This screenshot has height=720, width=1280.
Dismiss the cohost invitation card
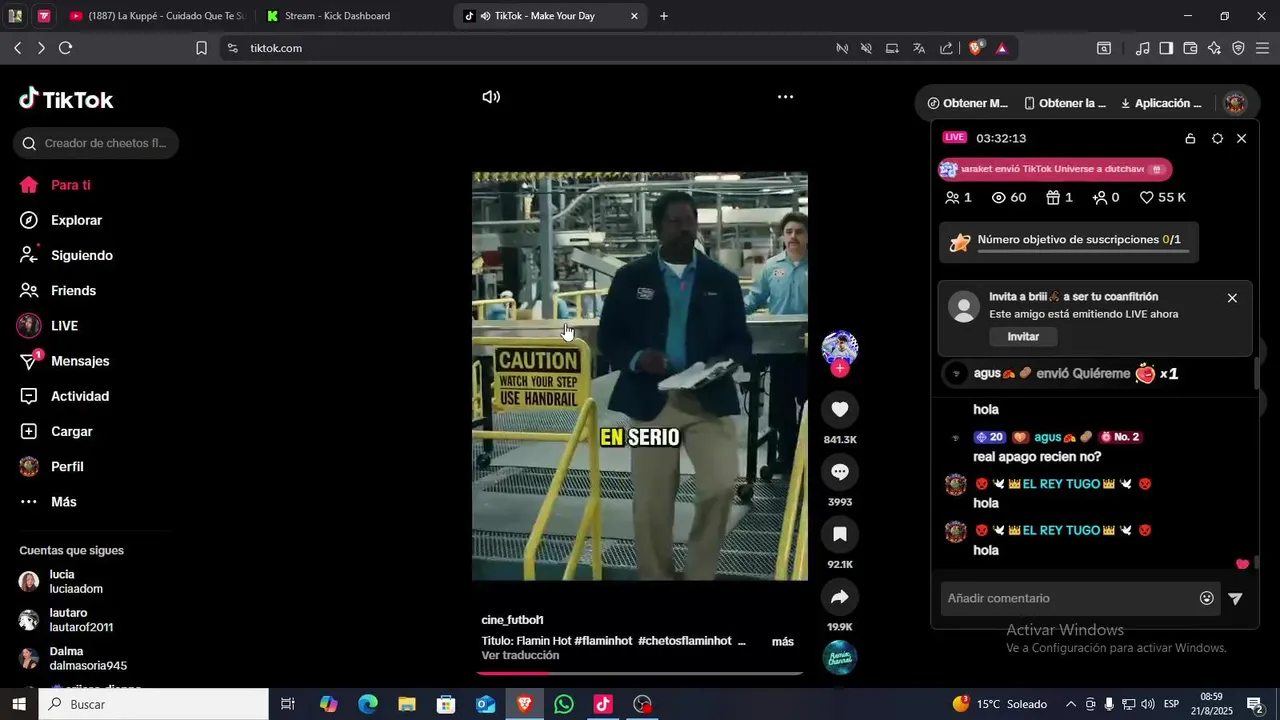tap(1232, 298)
